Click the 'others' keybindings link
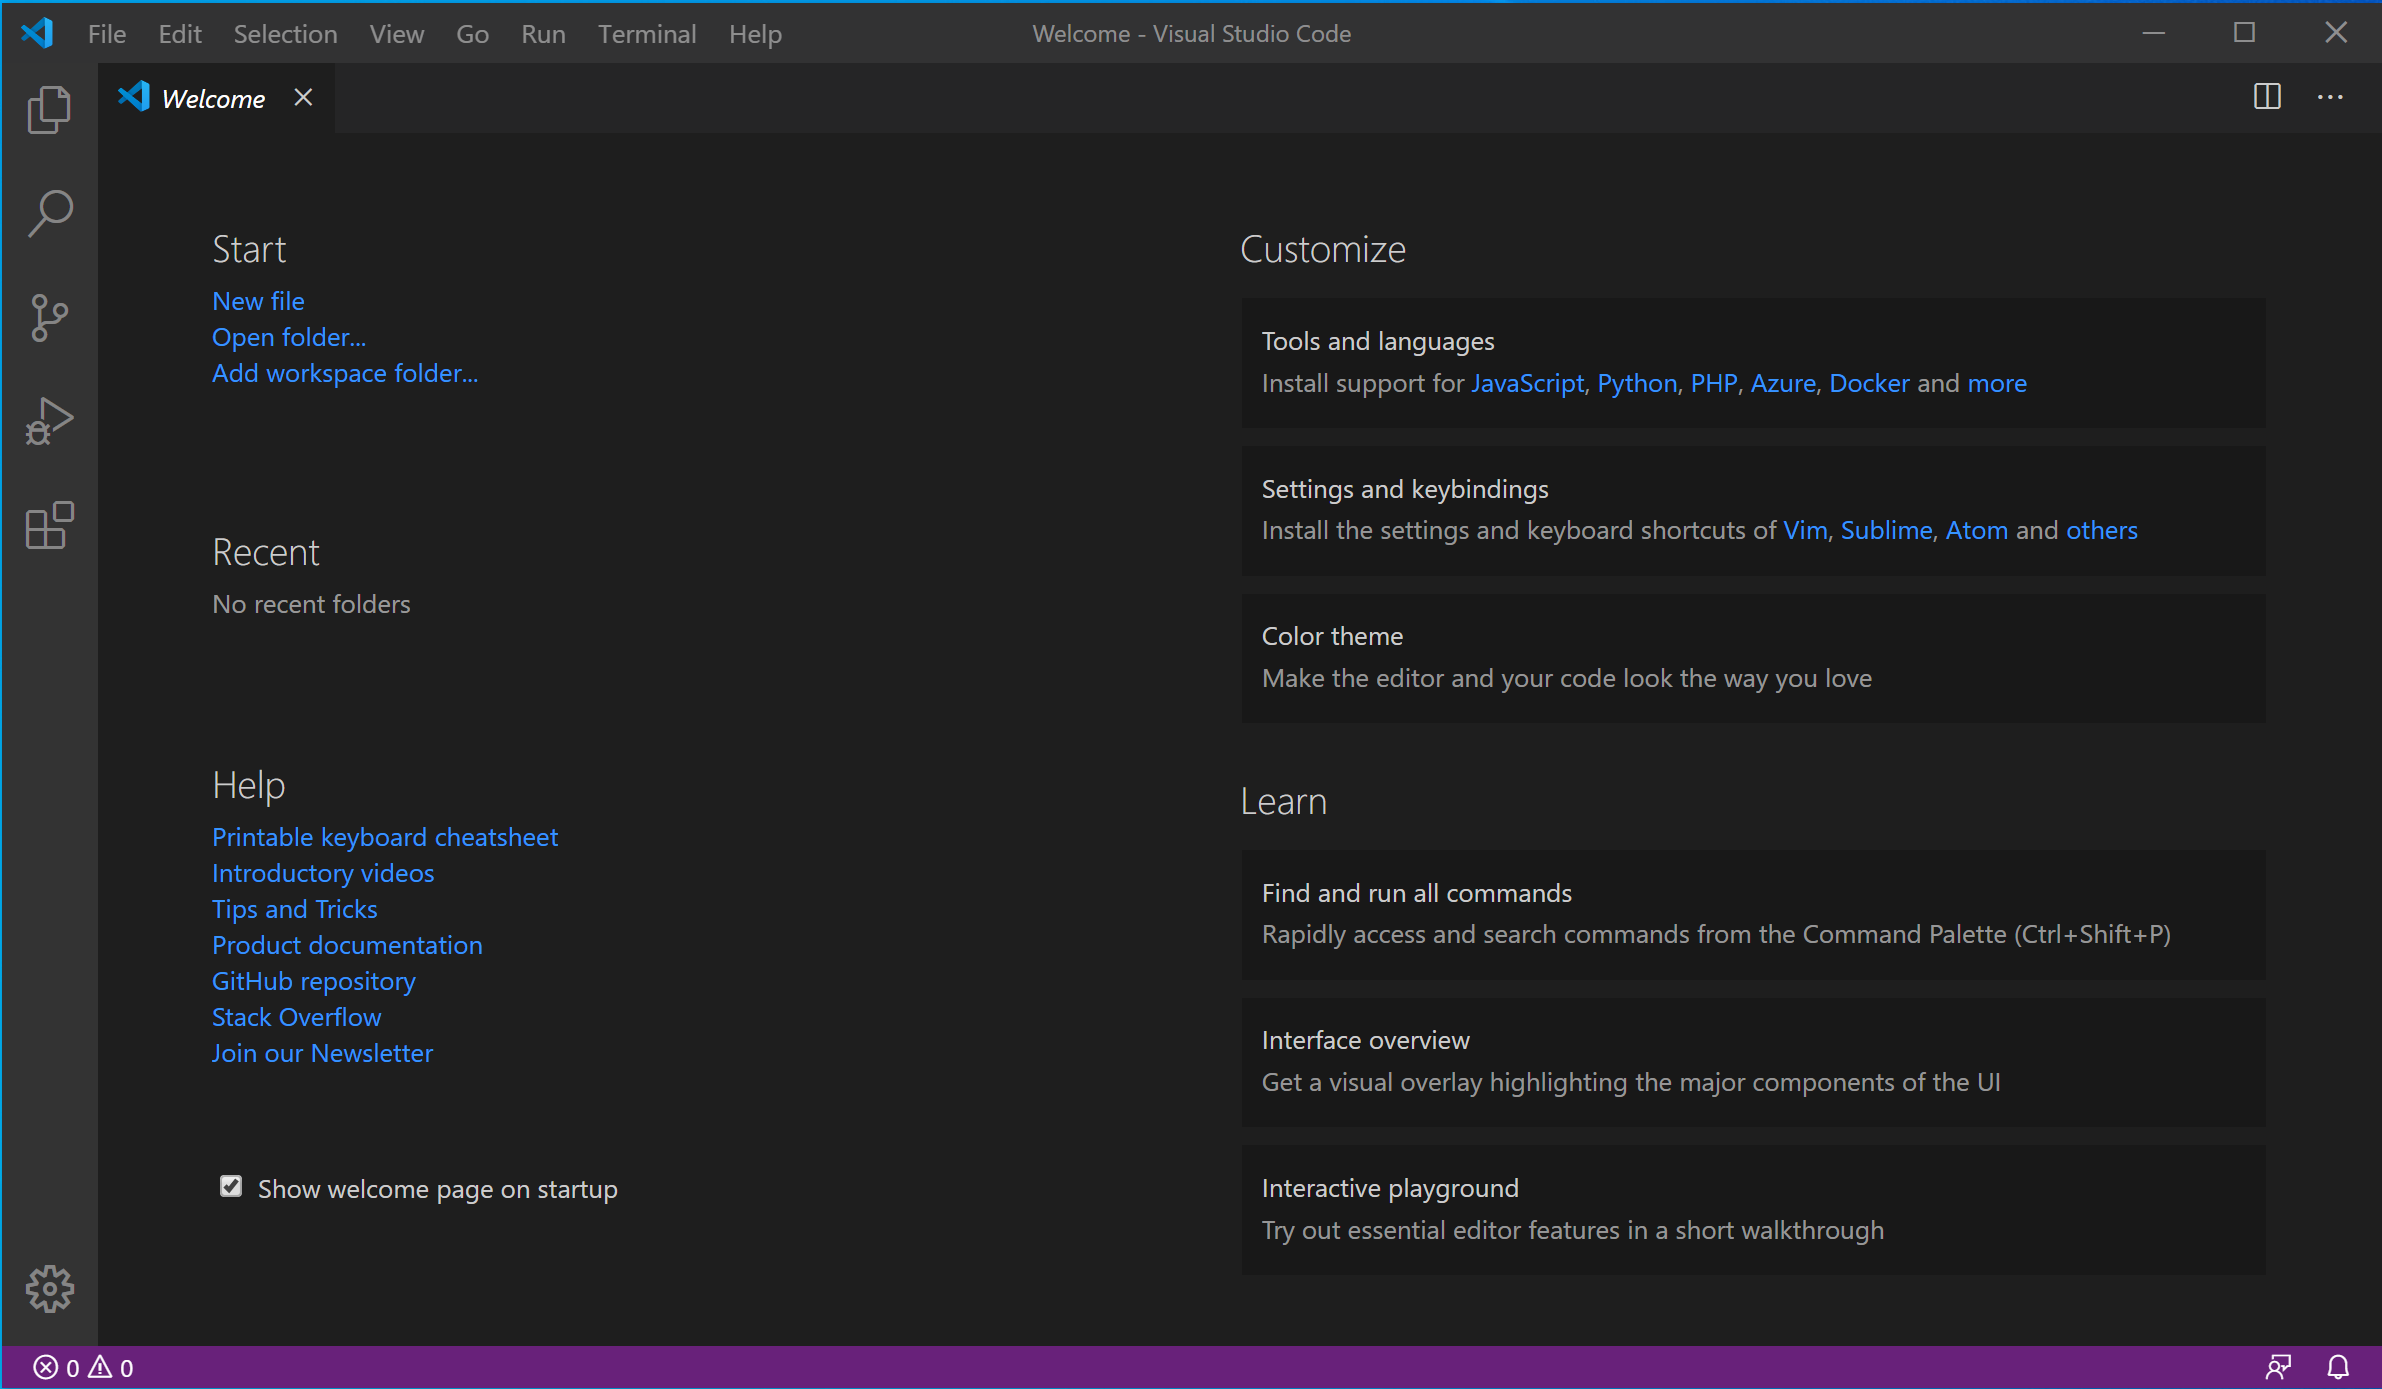Viewport: 2382px width, 1389px height. (2102, 530)
